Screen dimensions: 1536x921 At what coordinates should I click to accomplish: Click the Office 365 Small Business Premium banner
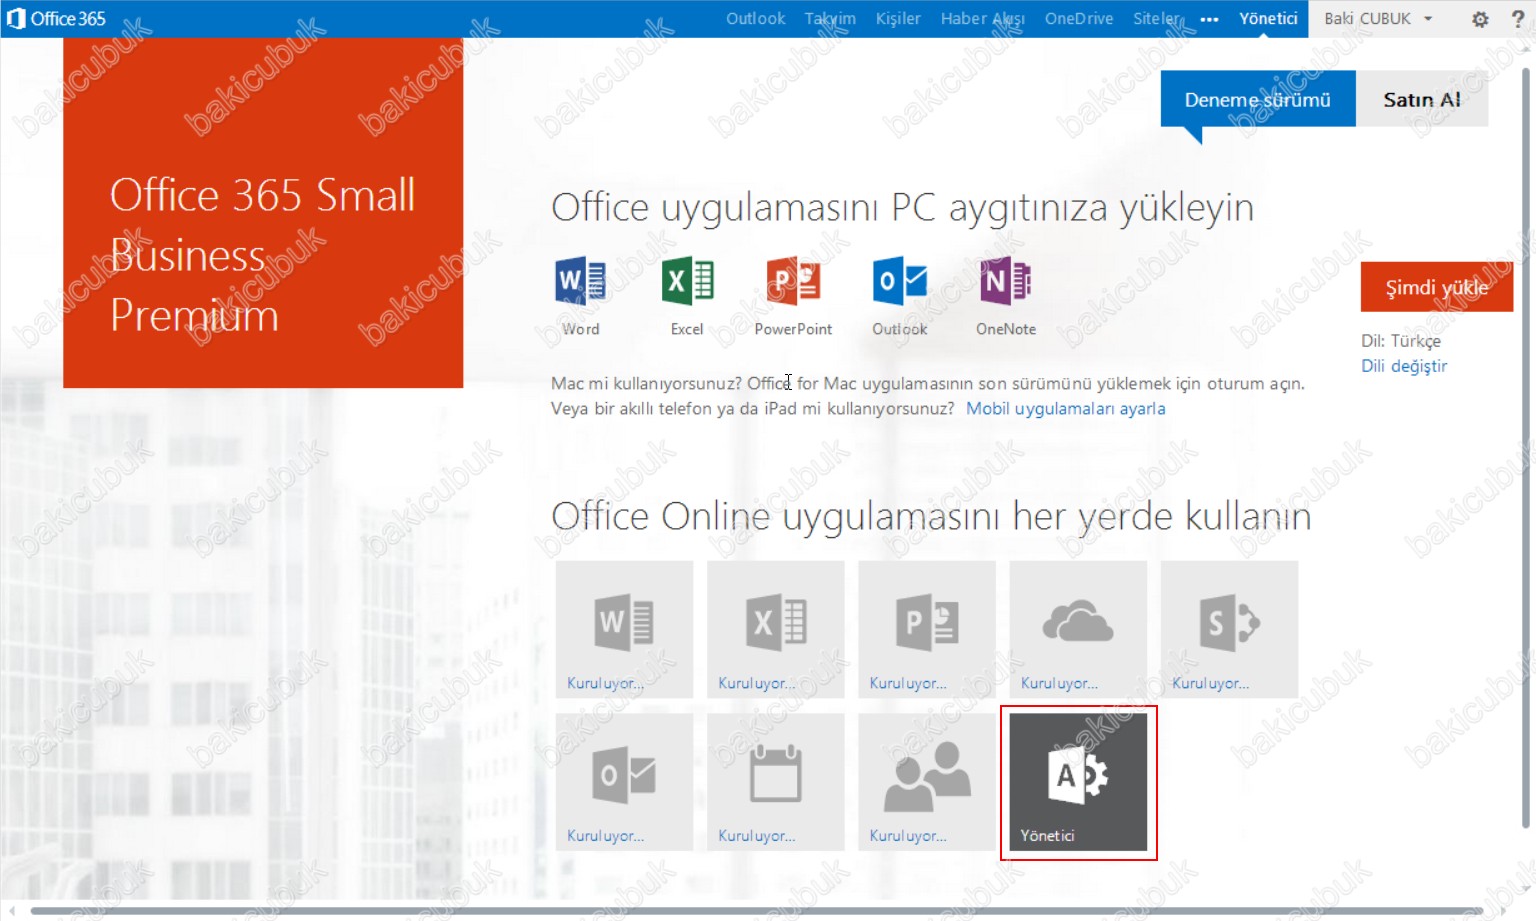[263, 213]
